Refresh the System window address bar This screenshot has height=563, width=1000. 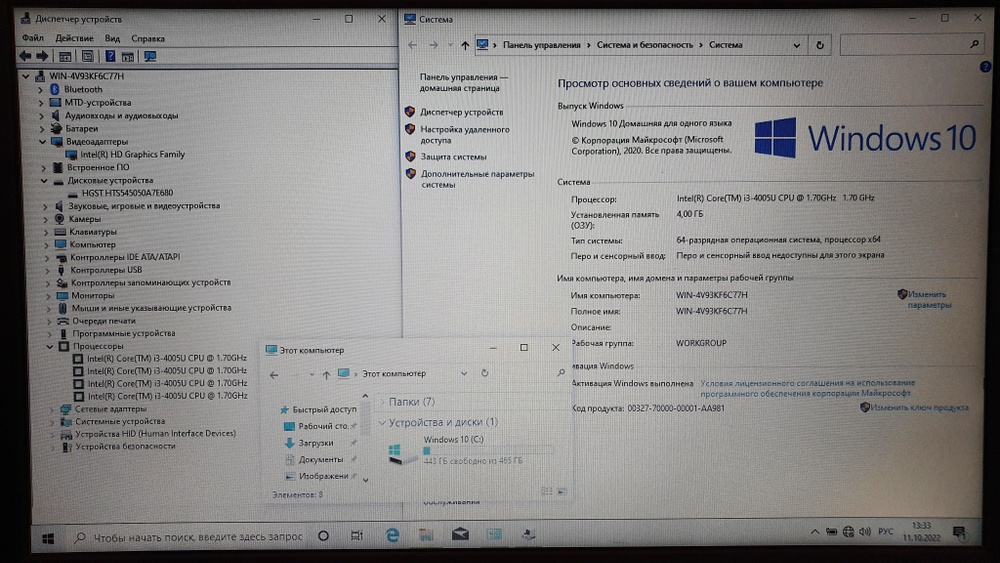click(x=820, y=45)
